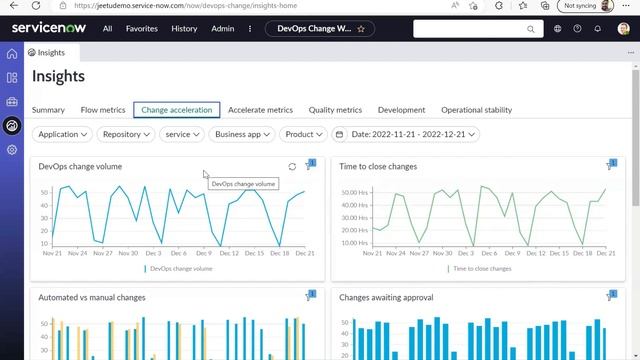
Task: Open the briefcase icon in sidebar
Action: pyautogui.click(x=12, y=102)
